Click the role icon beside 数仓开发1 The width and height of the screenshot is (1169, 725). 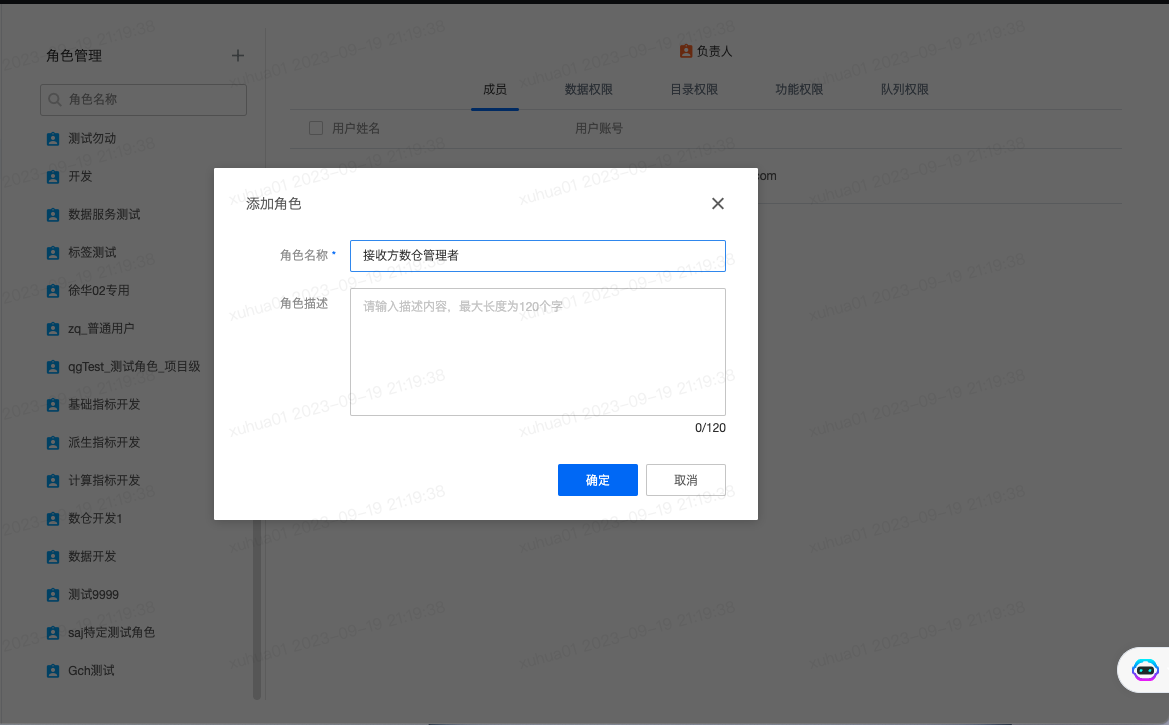pos(53,519)
